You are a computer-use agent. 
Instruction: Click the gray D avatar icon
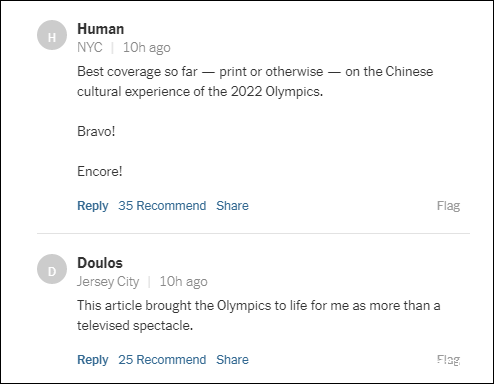(52, 269)
